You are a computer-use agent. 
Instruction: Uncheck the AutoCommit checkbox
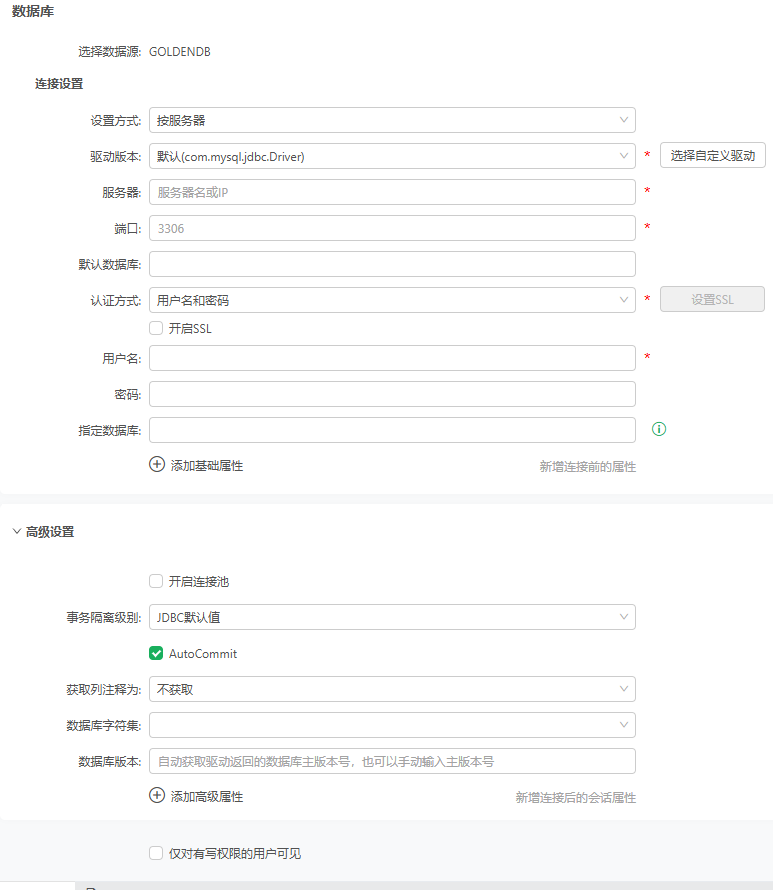click(x=156, y=653)
